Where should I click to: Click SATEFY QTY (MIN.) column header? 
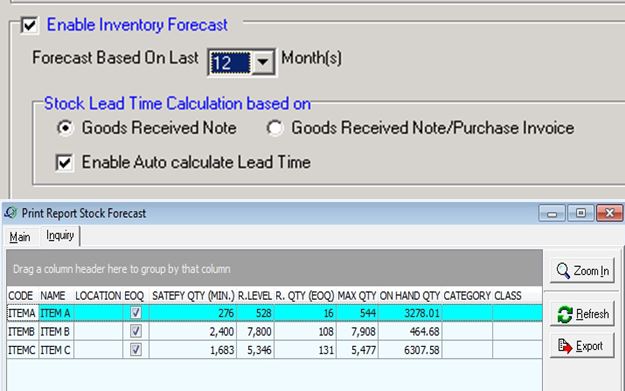[193, 296]
